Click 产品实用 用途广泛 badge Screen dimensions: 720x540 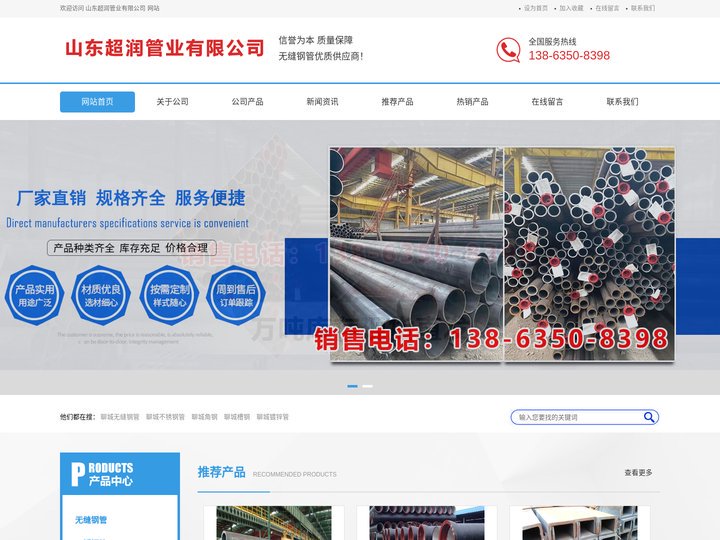pos(34,295)
